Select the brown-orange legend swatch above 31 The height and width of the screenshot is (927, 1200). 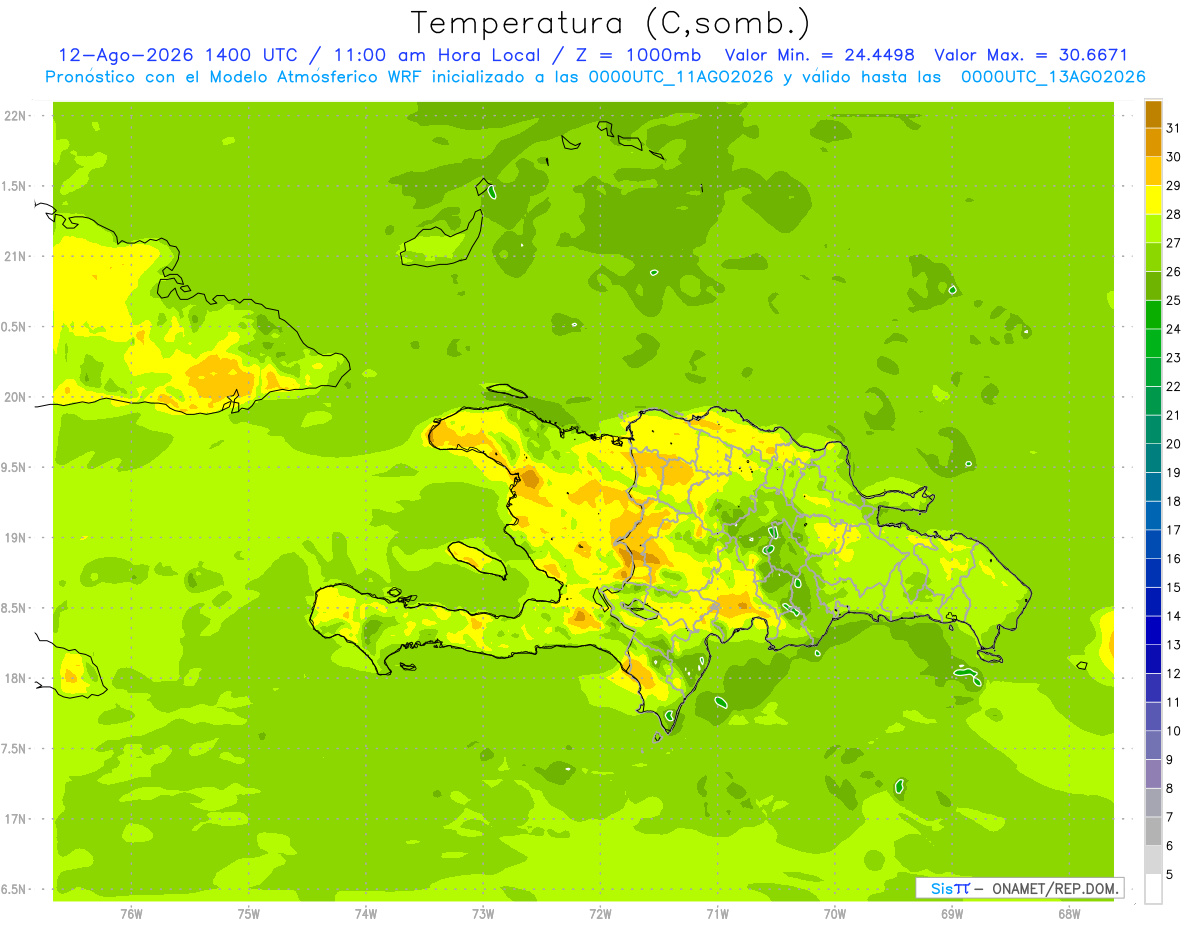click(x=1153, y=114)
